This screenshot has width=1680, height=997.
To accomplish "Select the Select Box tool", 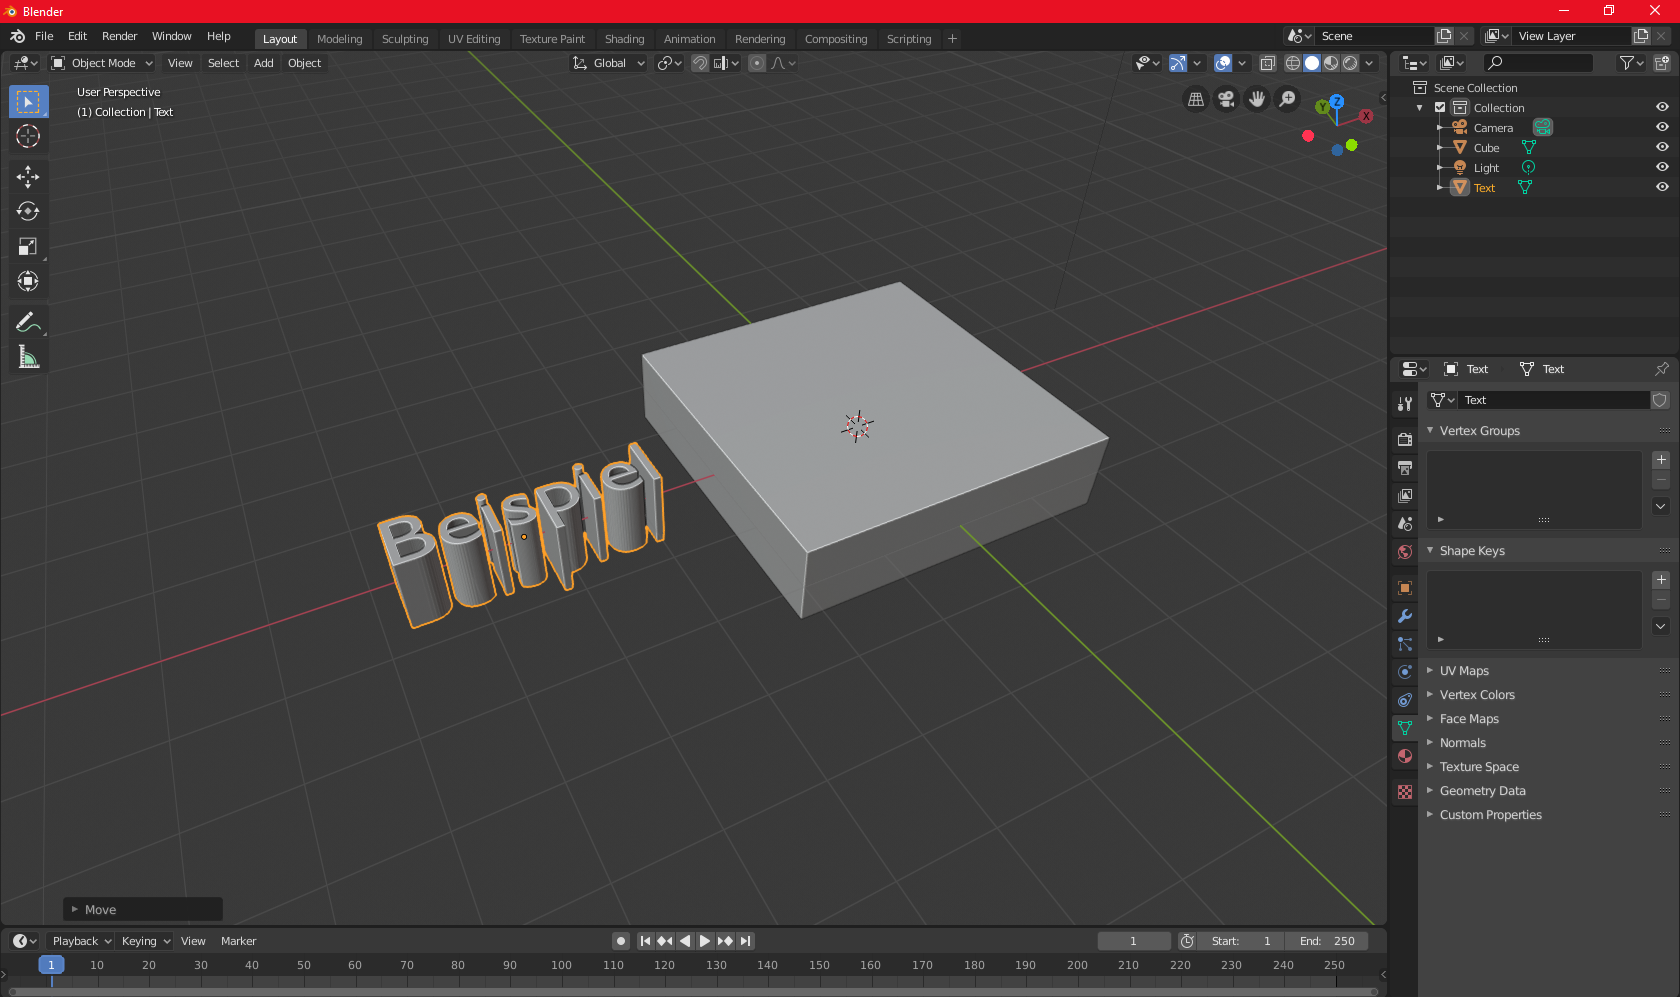I will pyautogui.click(x=28, y=102).
